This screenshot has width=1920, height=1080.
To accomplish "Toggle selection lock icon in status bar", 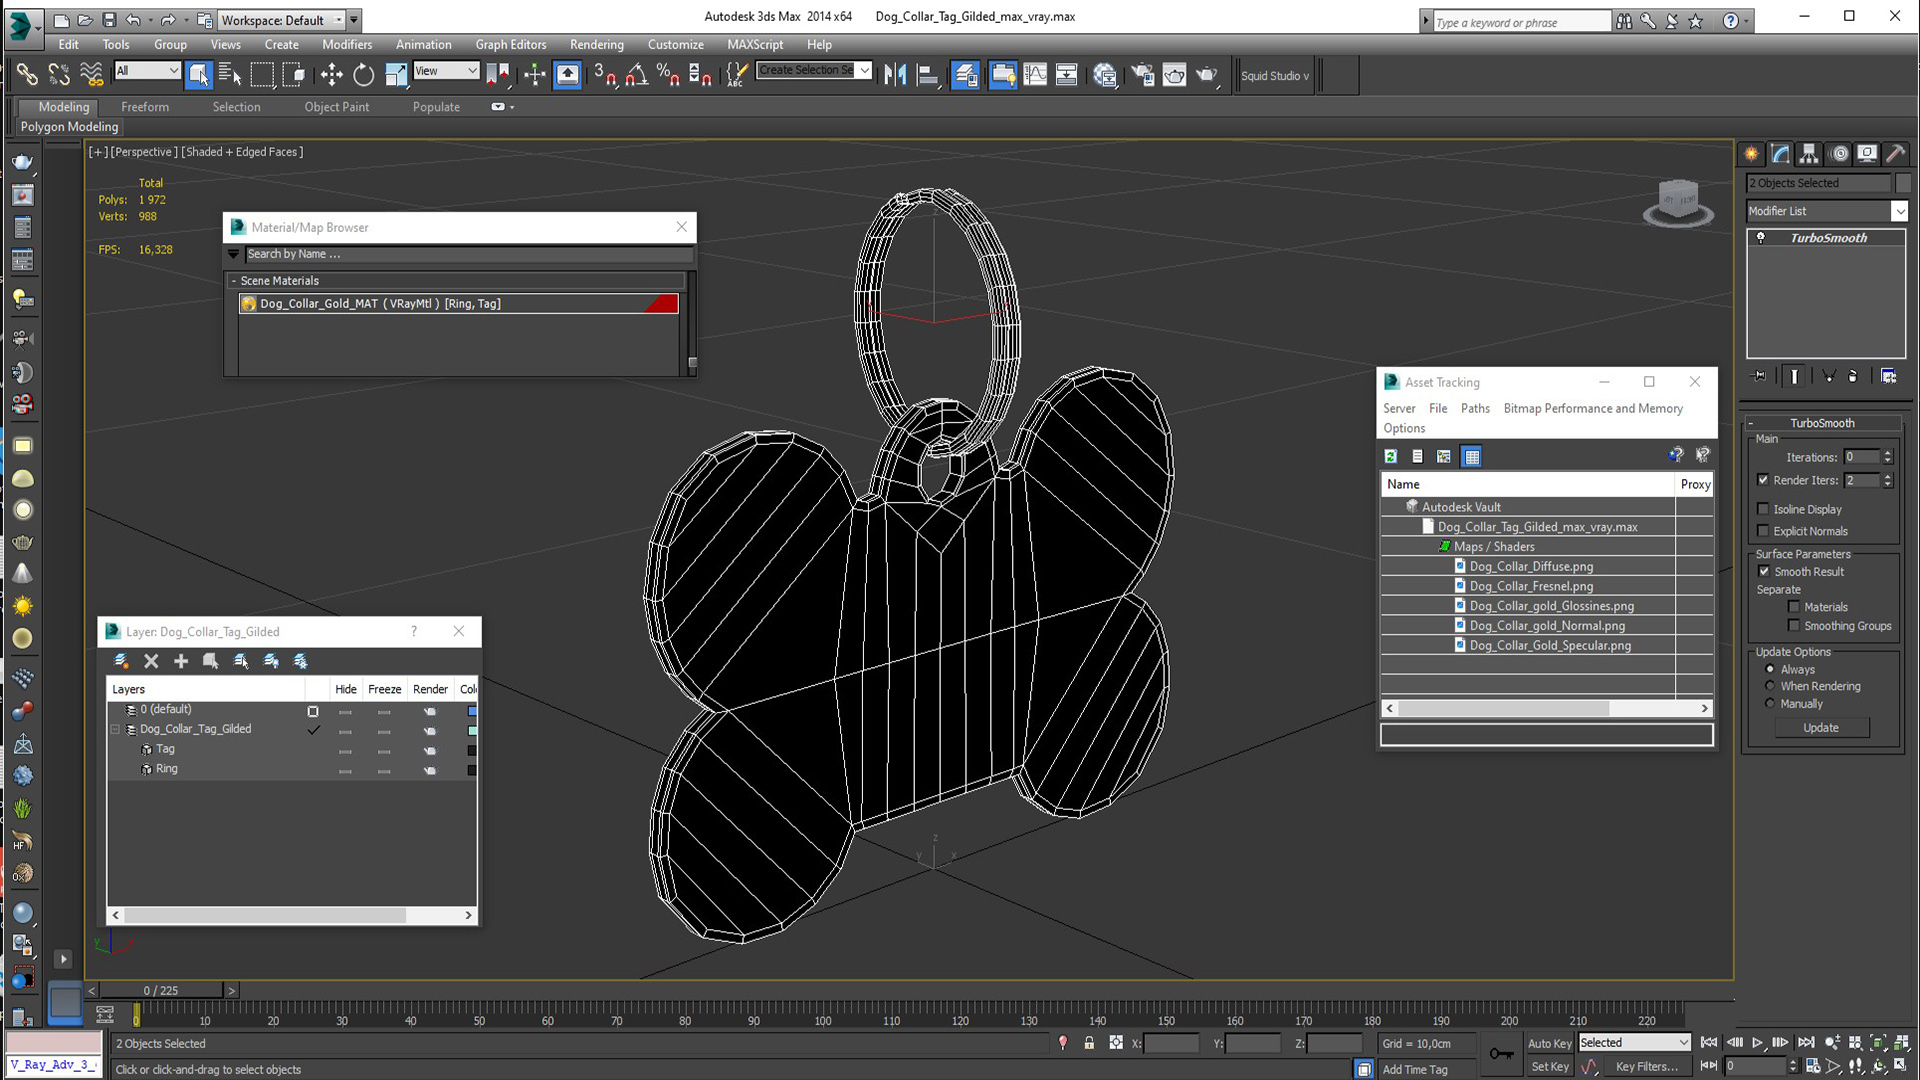I will (1089, 1043).
